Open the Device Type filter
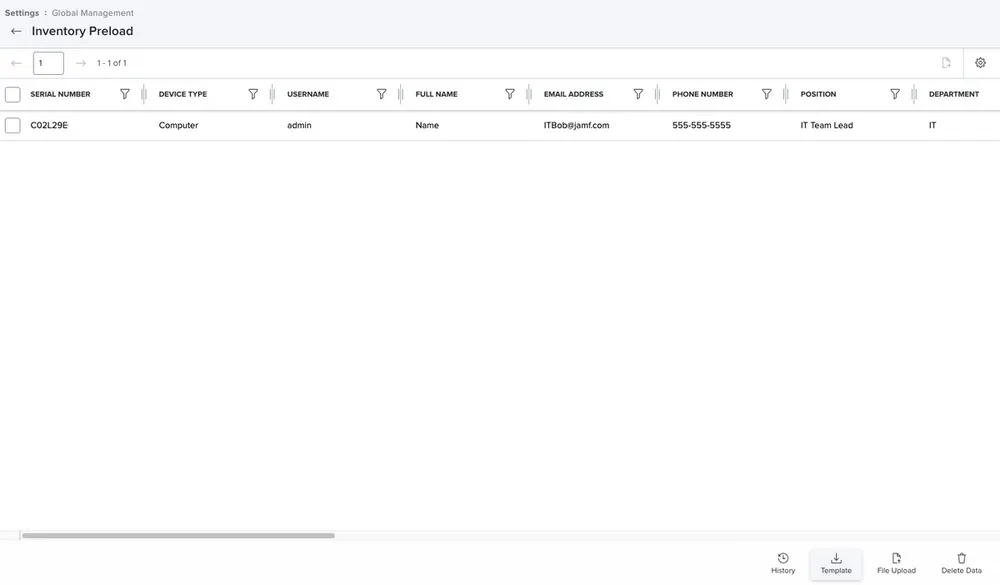The image size is (1000, 585). click(x=253, y=93)
